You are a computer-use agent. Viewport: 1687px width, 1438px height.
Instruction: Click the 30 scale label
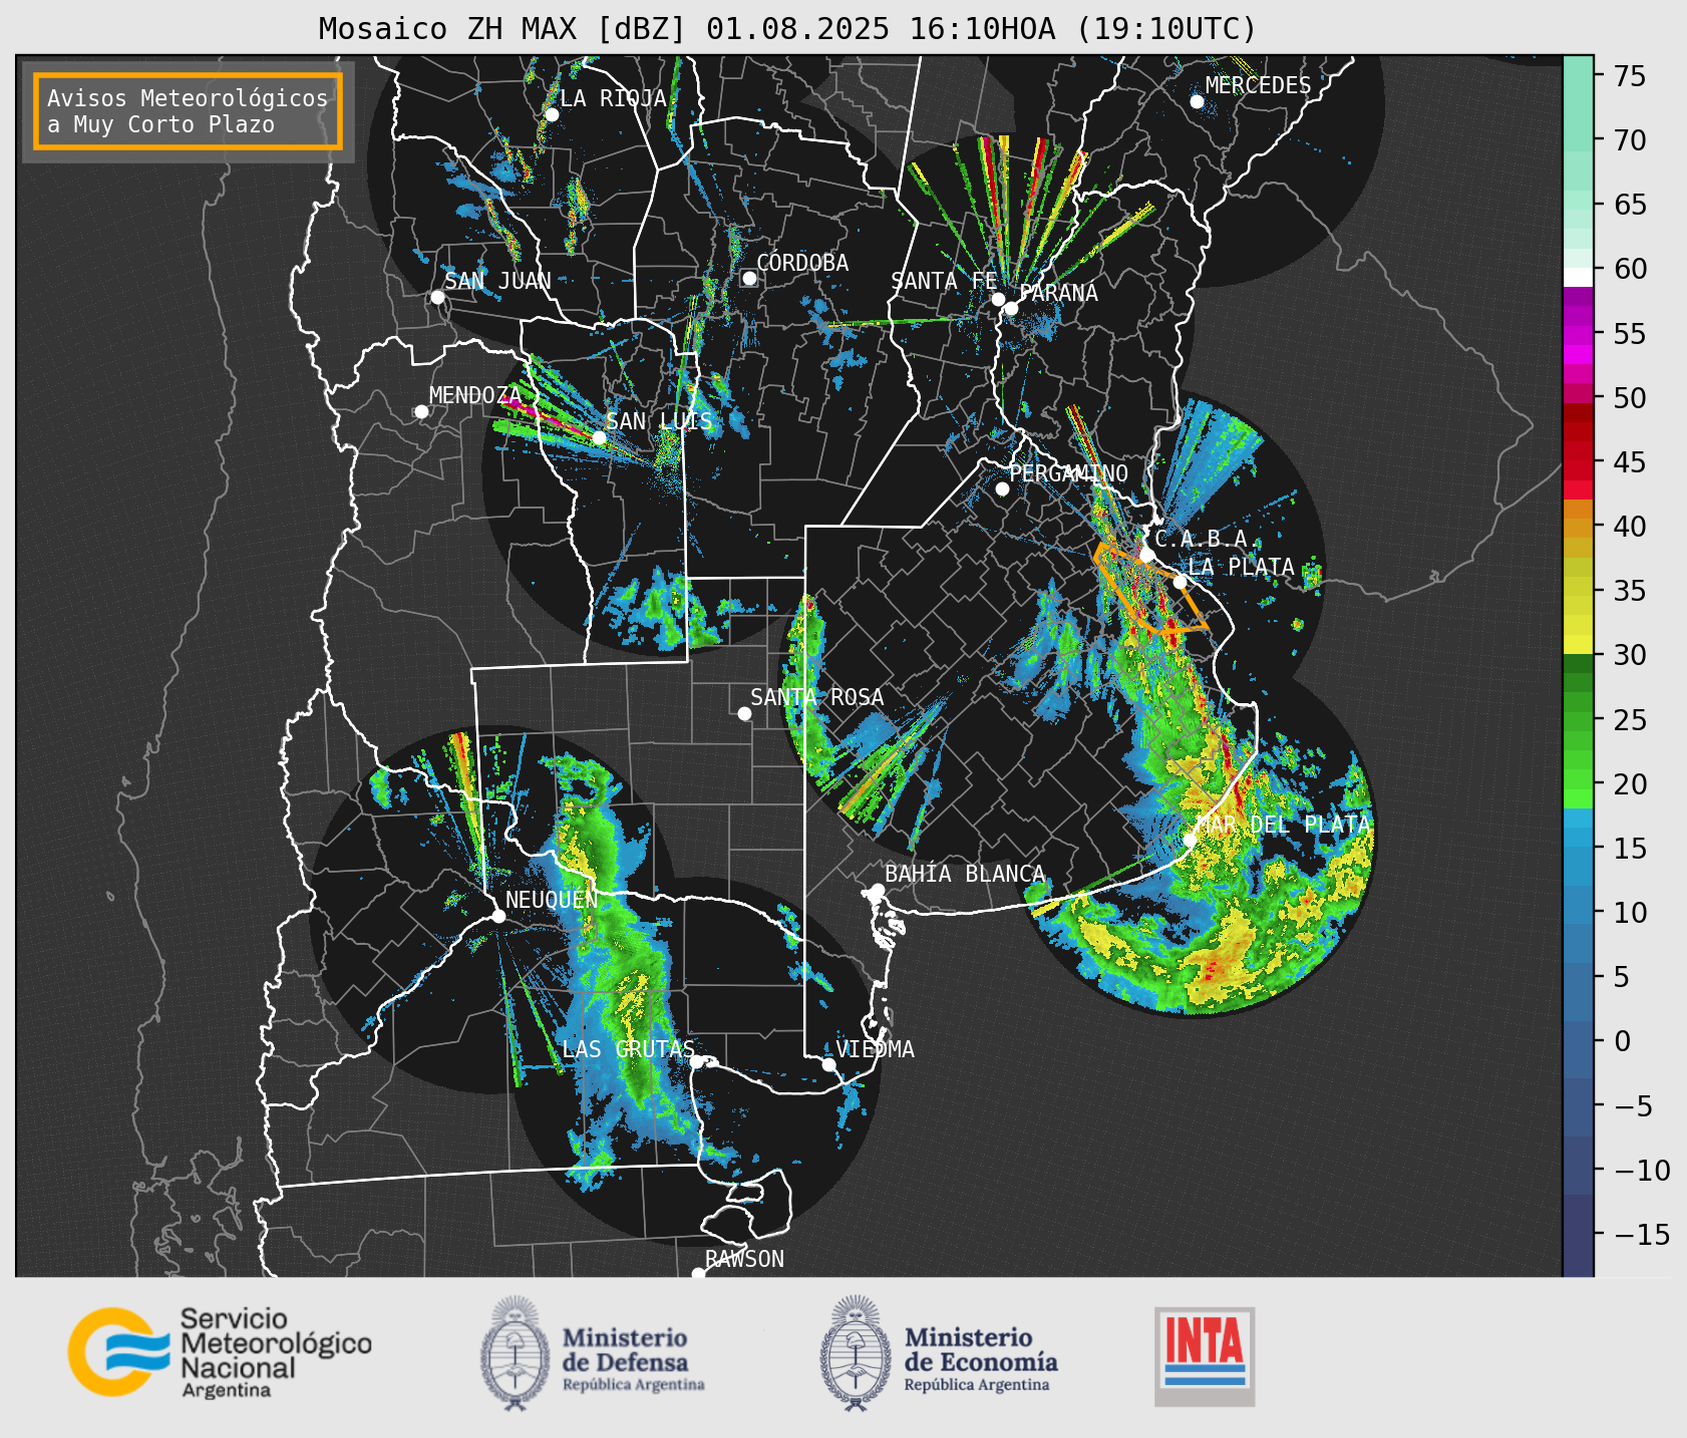(1630, 655)
